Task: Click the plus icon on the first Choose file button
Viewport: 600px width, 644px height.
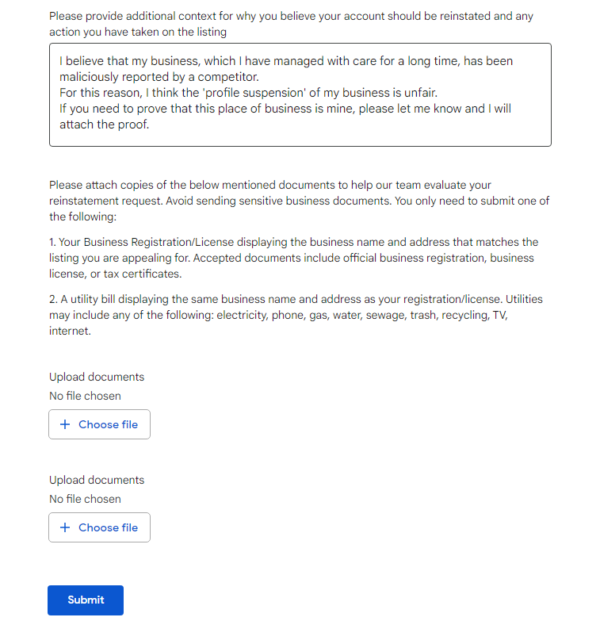Action: 66,425
